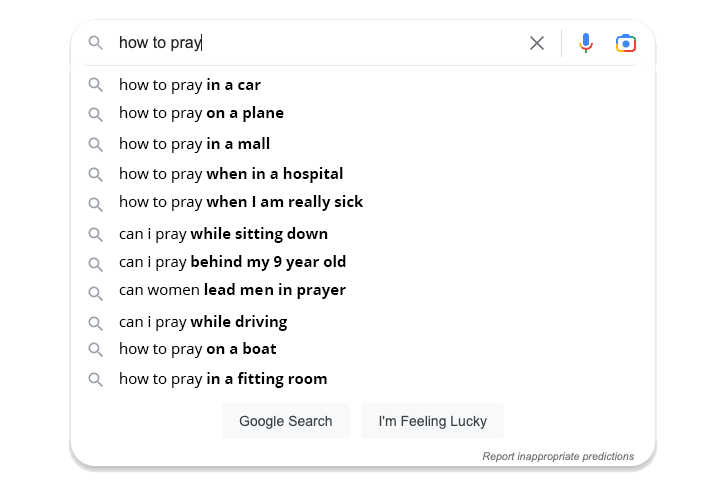Choose 'how to pray when in a hospital'
Viewport: 701px width, 486px height.
tap(231, 174)
